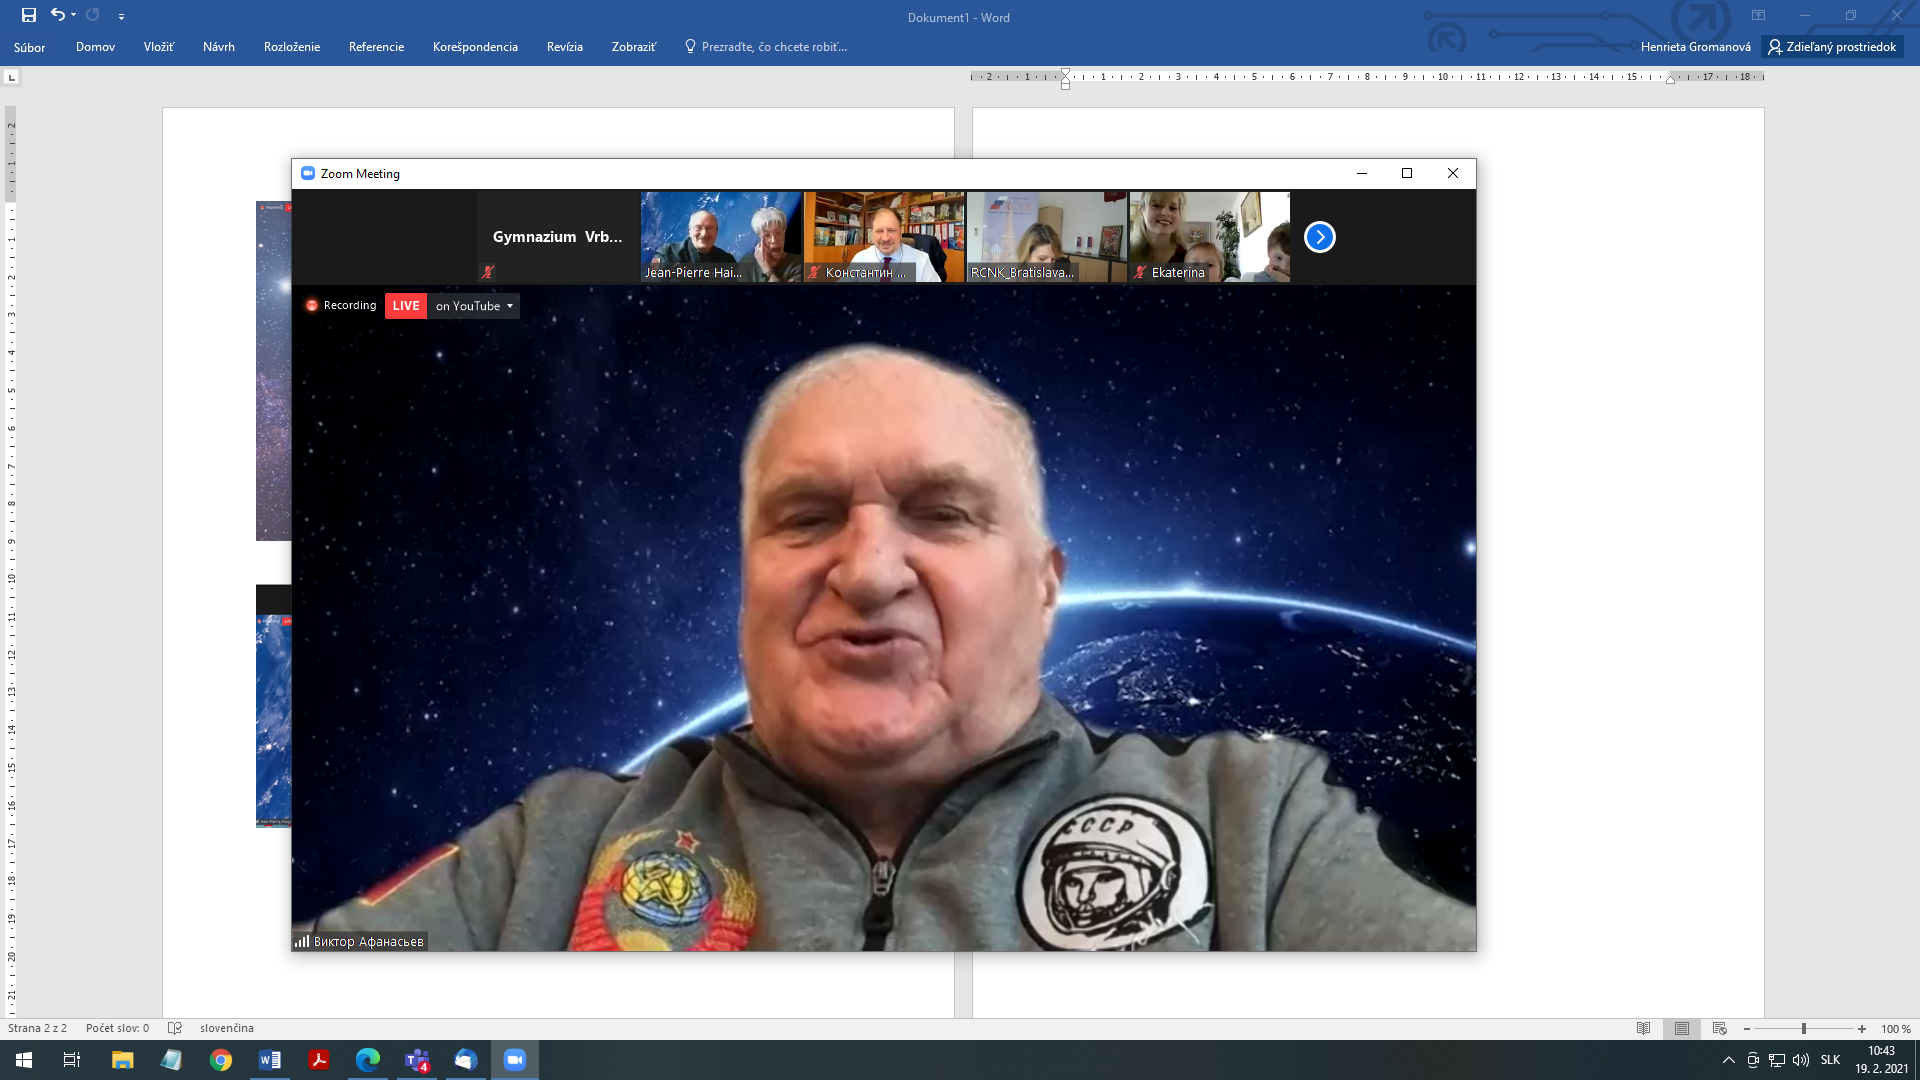Click the Zoom Recording indicator

341,306
